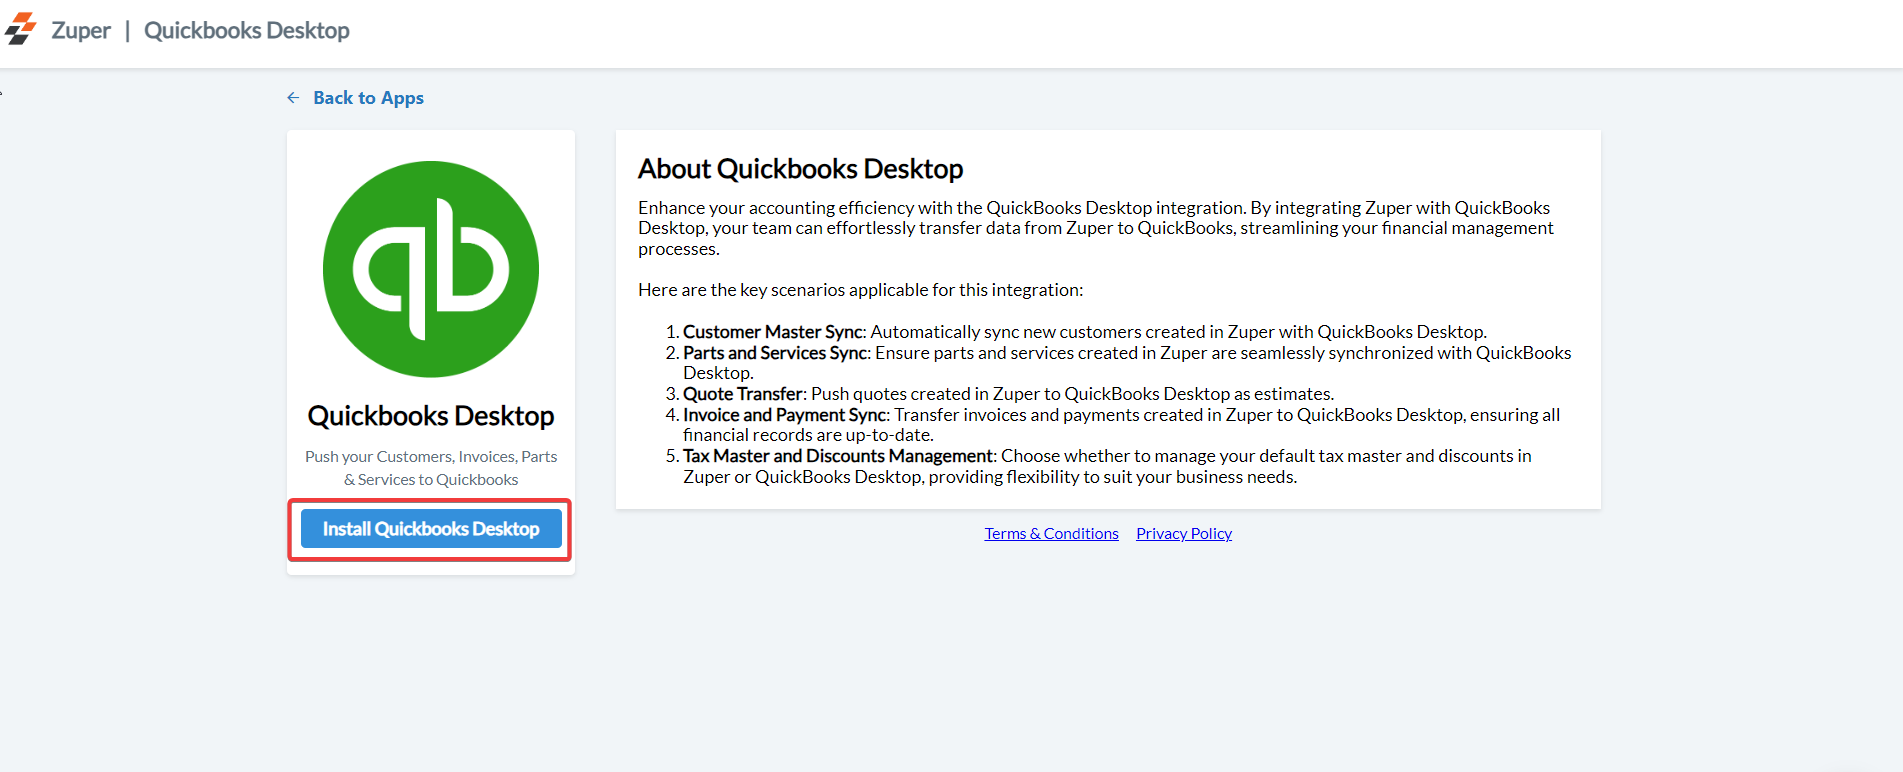
Task: Open the Privacy Policy link
Action: pyautogui.click(x=1184, y=534)
